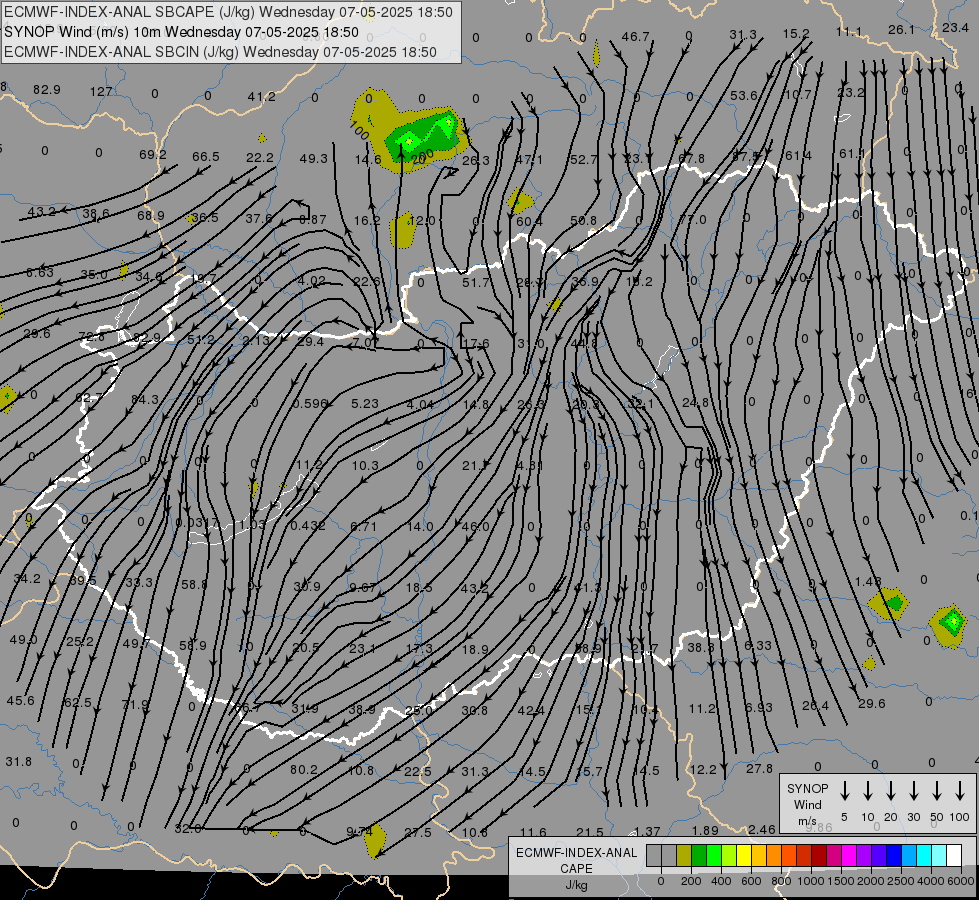The width and height of the screenshot is (979, 900).
Task: Click the map value 77.0
Action: click(x=692, y=220)
